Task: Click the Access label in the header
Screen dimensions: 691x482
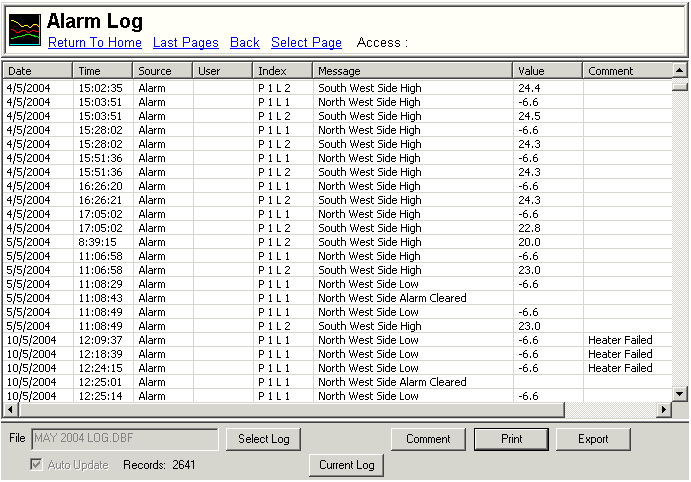Action: (x=382, y=43)
